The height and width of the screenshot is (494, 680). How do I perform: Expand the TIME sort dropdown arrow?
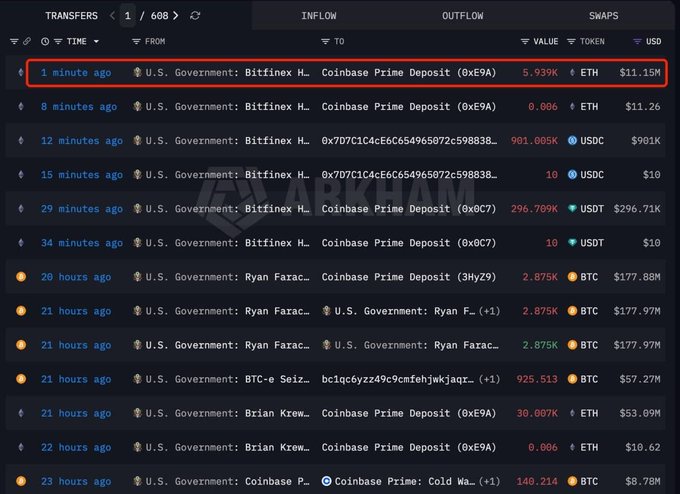pos(96,42)
